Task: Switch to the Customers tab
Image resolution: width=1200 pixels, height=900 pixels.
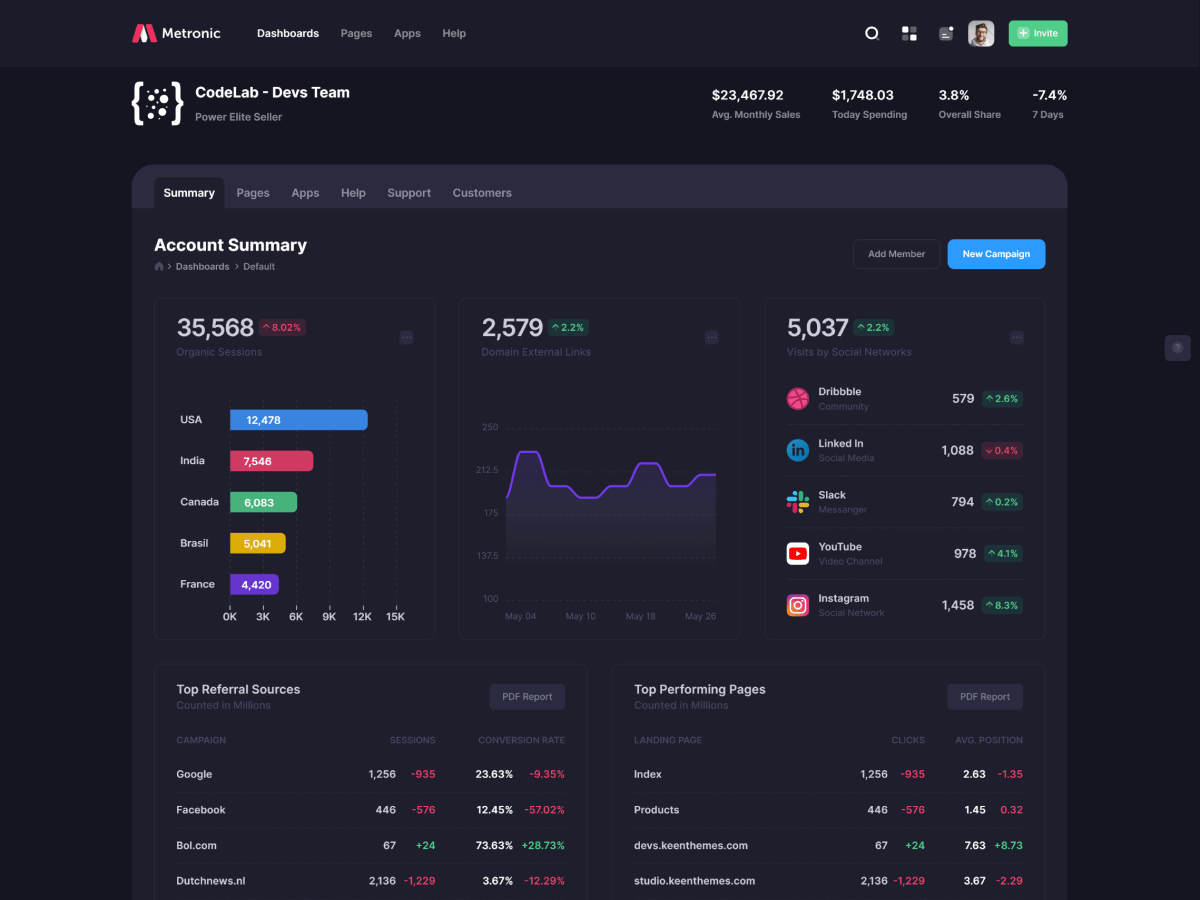Action: click(481, 193)
